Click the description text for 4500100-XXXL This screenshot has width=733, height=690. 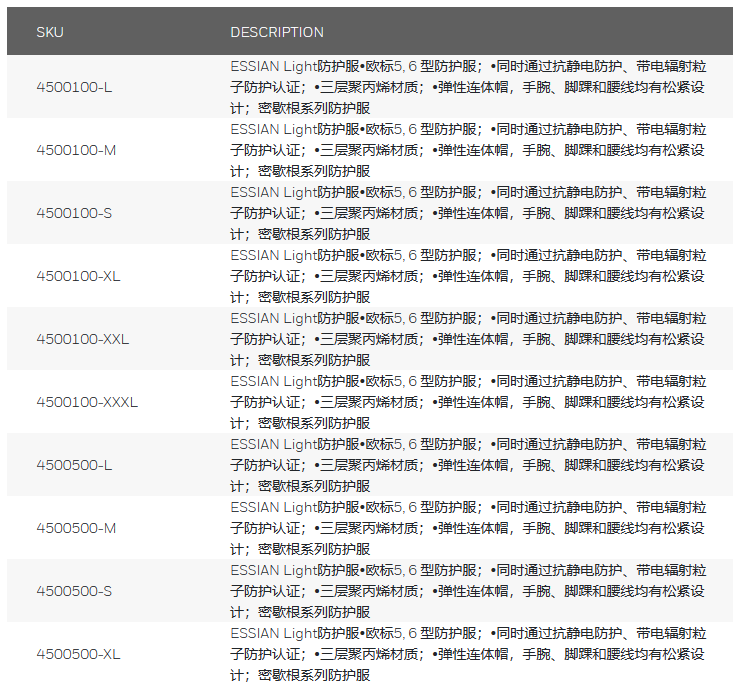click(468, 402)
